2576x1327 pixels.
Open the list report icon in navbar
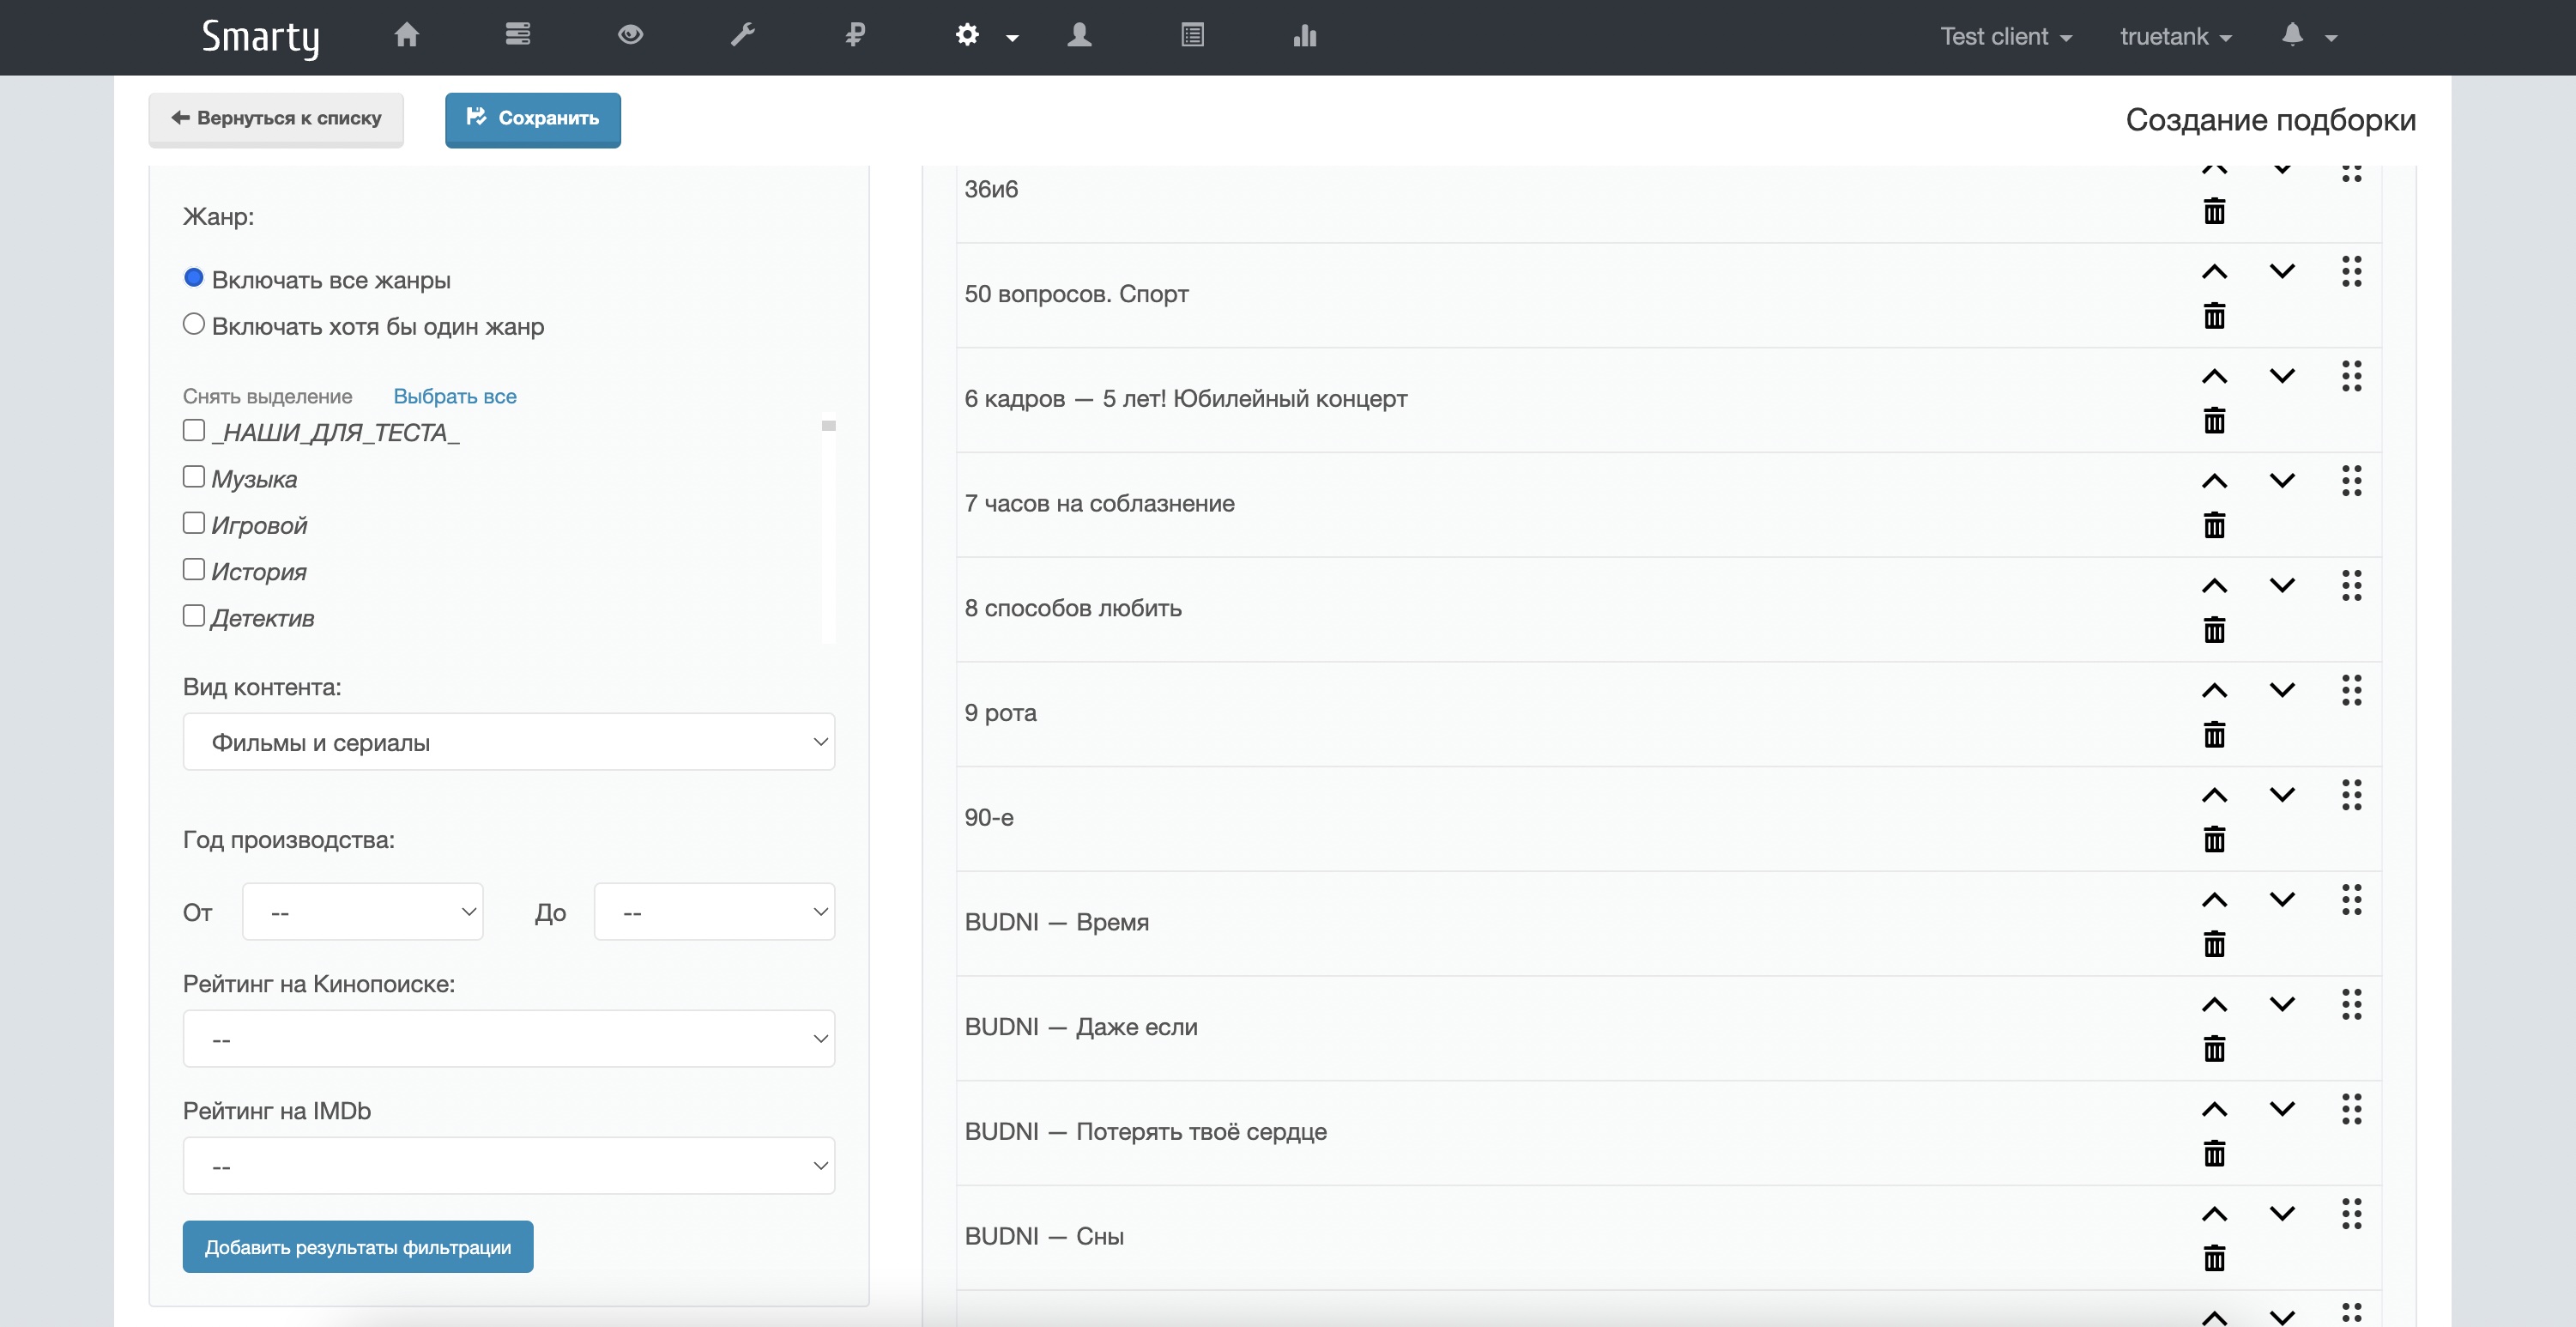click(x=1192, y=35)
